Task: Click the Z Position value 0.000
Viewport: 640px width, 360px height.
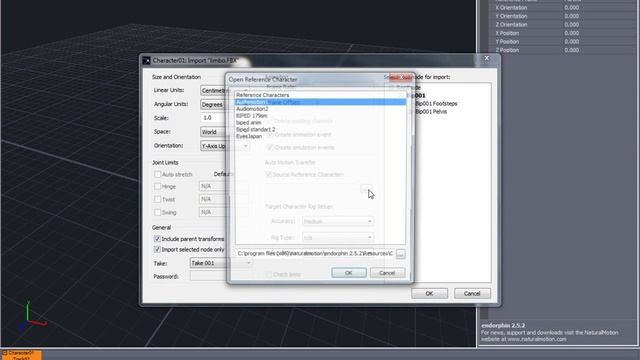Action: 571,50
